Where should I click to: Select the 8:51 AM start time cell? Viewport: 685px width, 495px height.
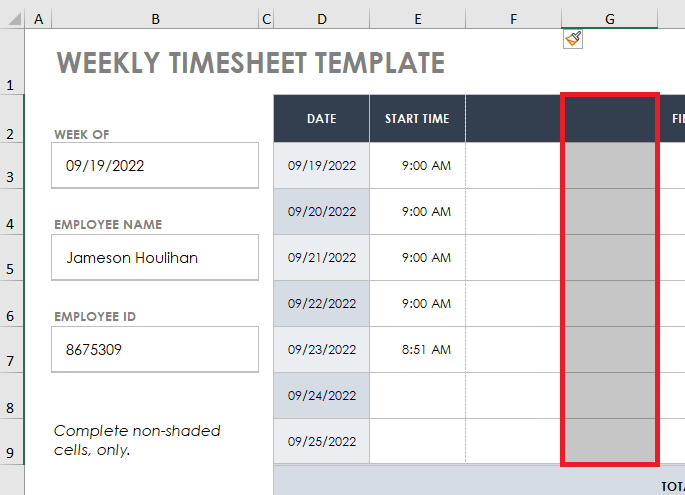[x=418, y=350]
